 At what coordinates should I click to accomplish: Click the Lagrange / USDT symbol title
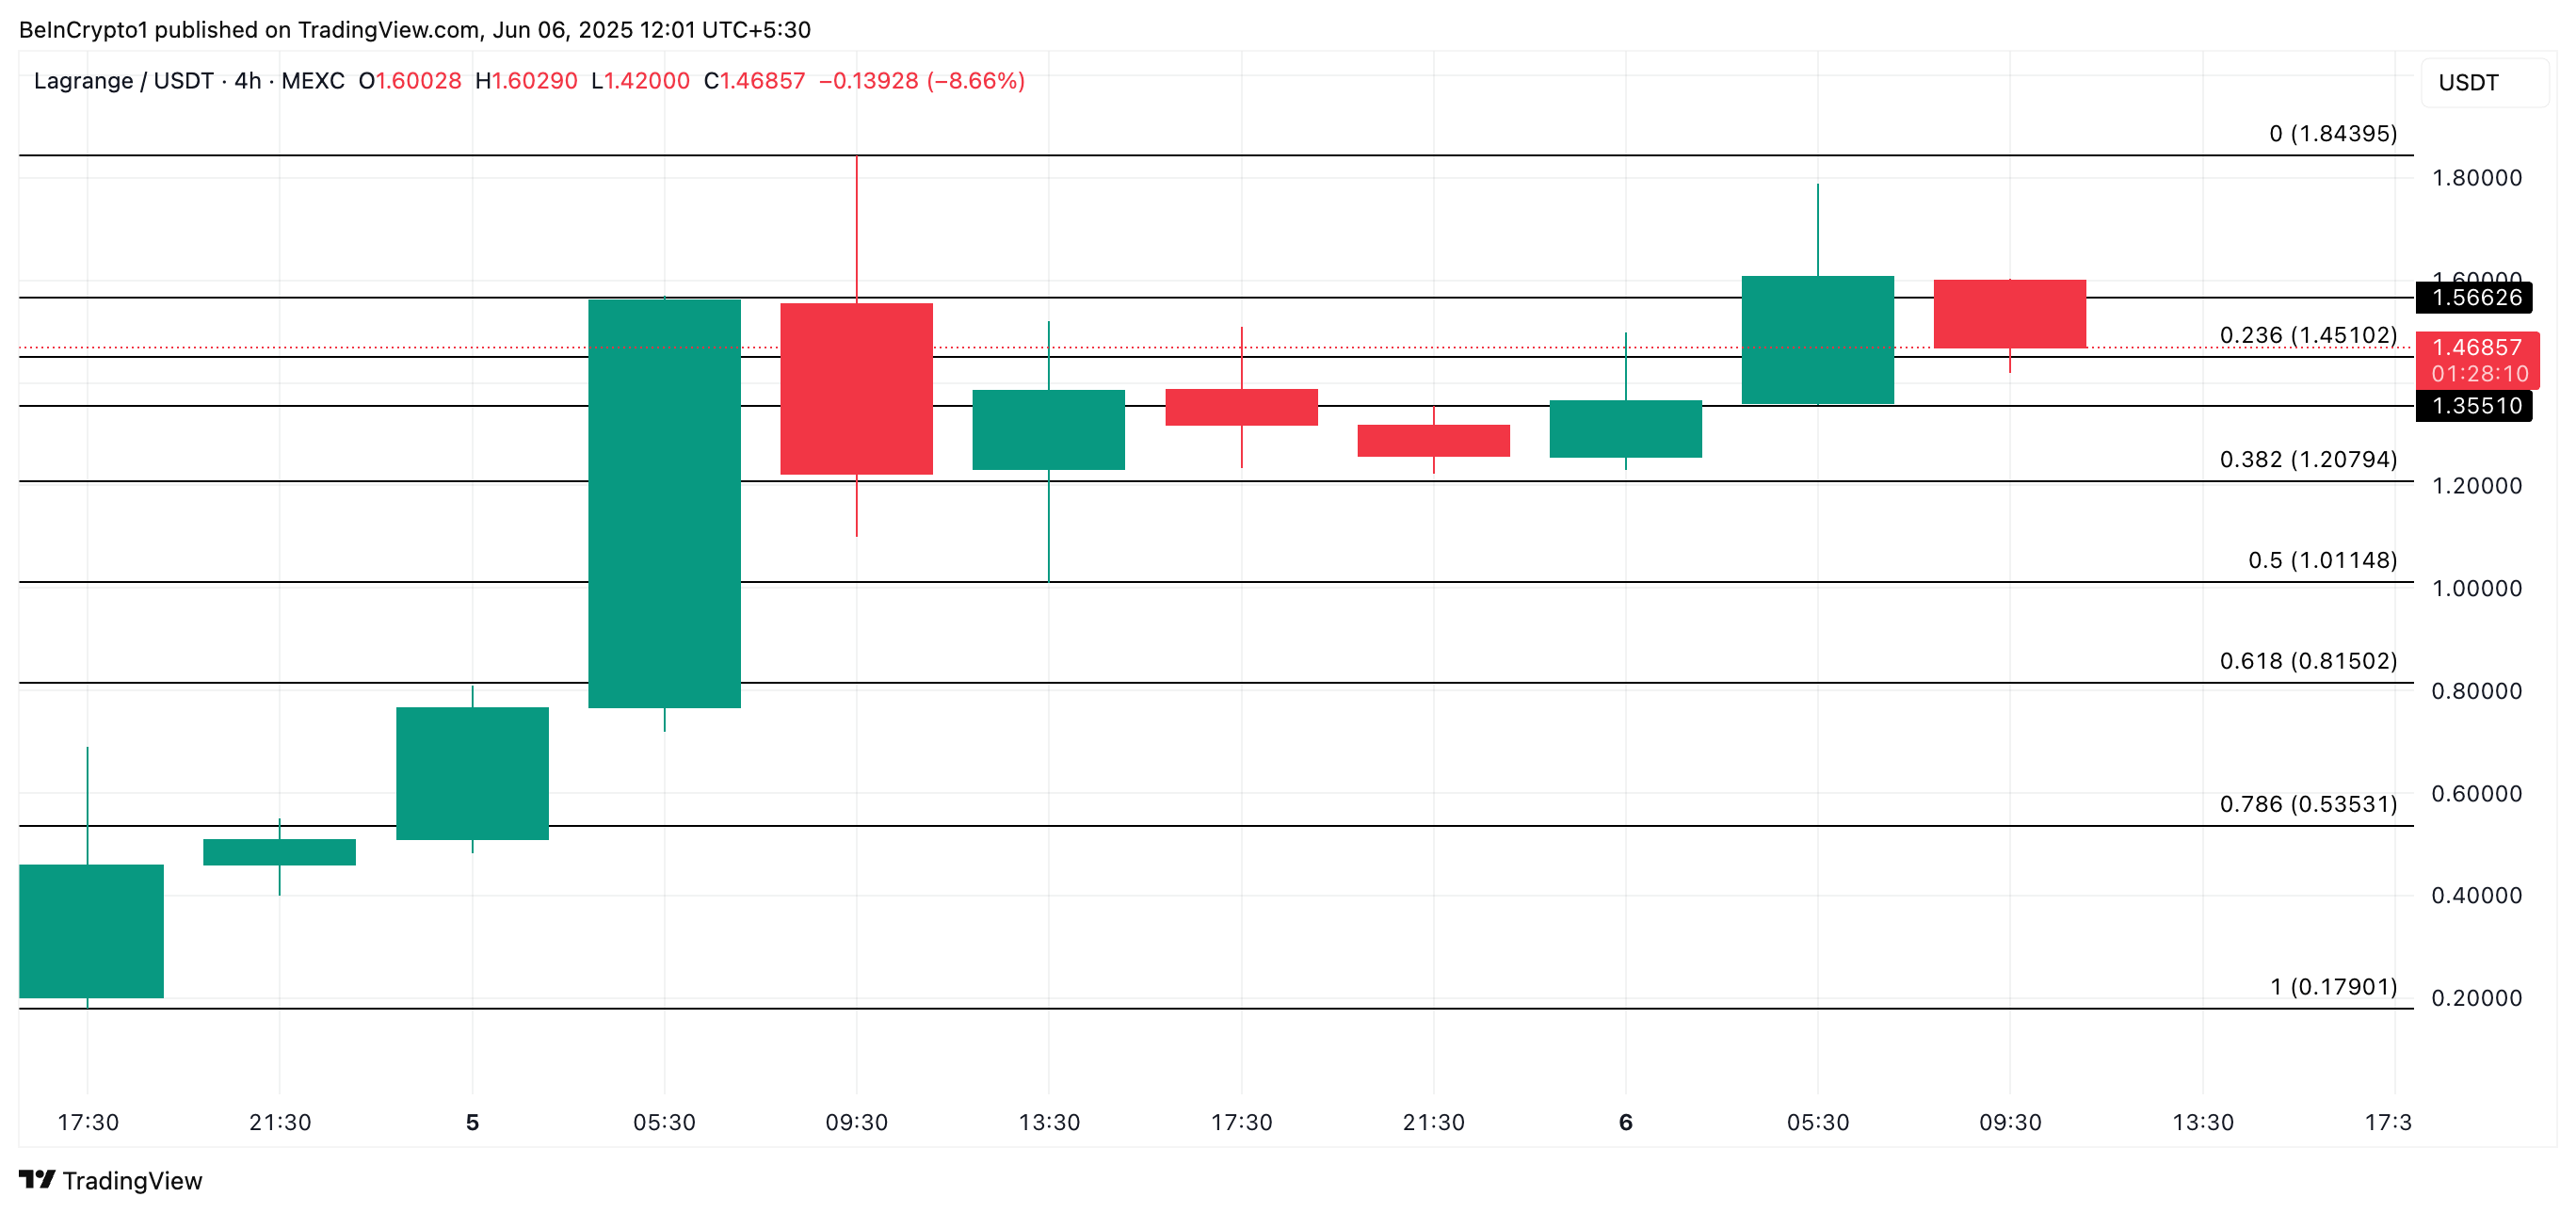click(124, 81)
